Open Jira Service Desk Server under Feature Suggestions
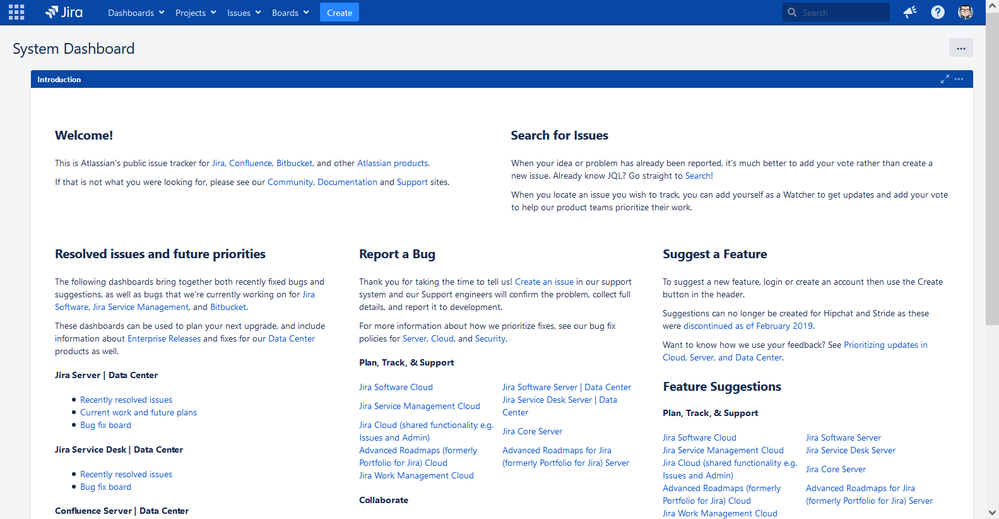The image size is (999, 519). pyautogui.click(x=850, y=450)
